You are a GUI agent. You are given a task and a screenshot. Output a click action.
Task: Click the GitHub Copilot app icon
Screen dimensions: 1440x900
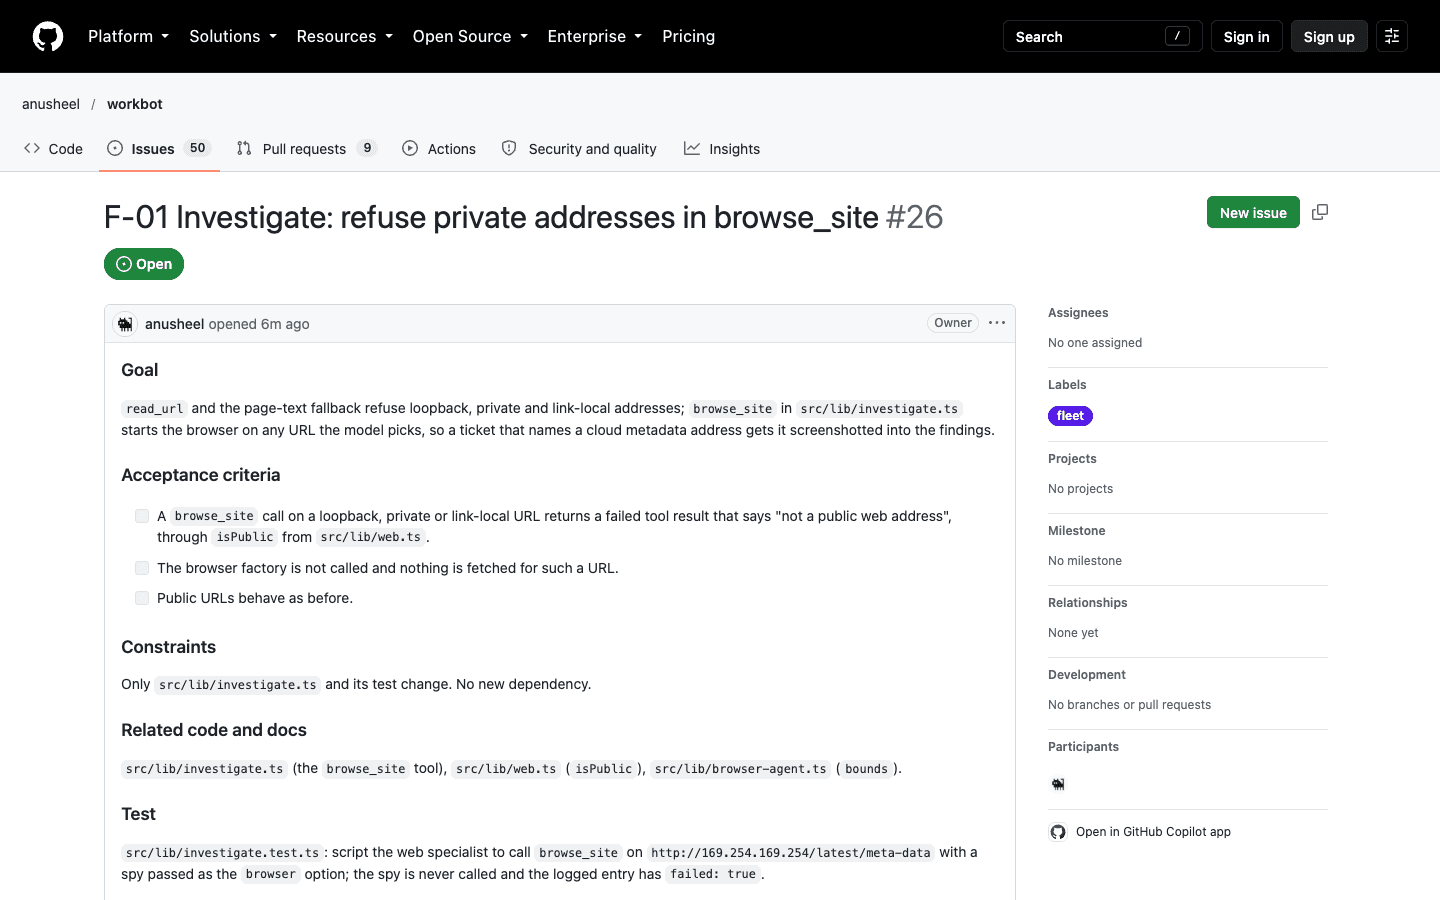pyautogui.click(x=1058, y=832)
